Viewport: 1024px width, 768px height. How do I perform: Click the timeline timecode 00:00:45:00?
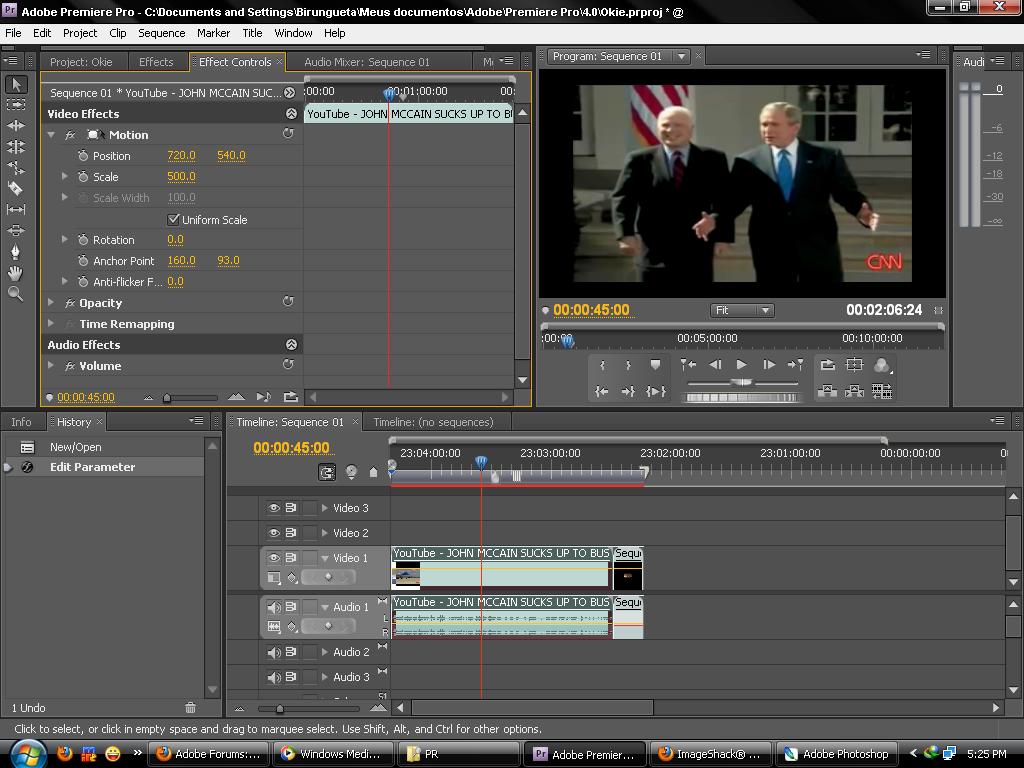coord(291,447)
